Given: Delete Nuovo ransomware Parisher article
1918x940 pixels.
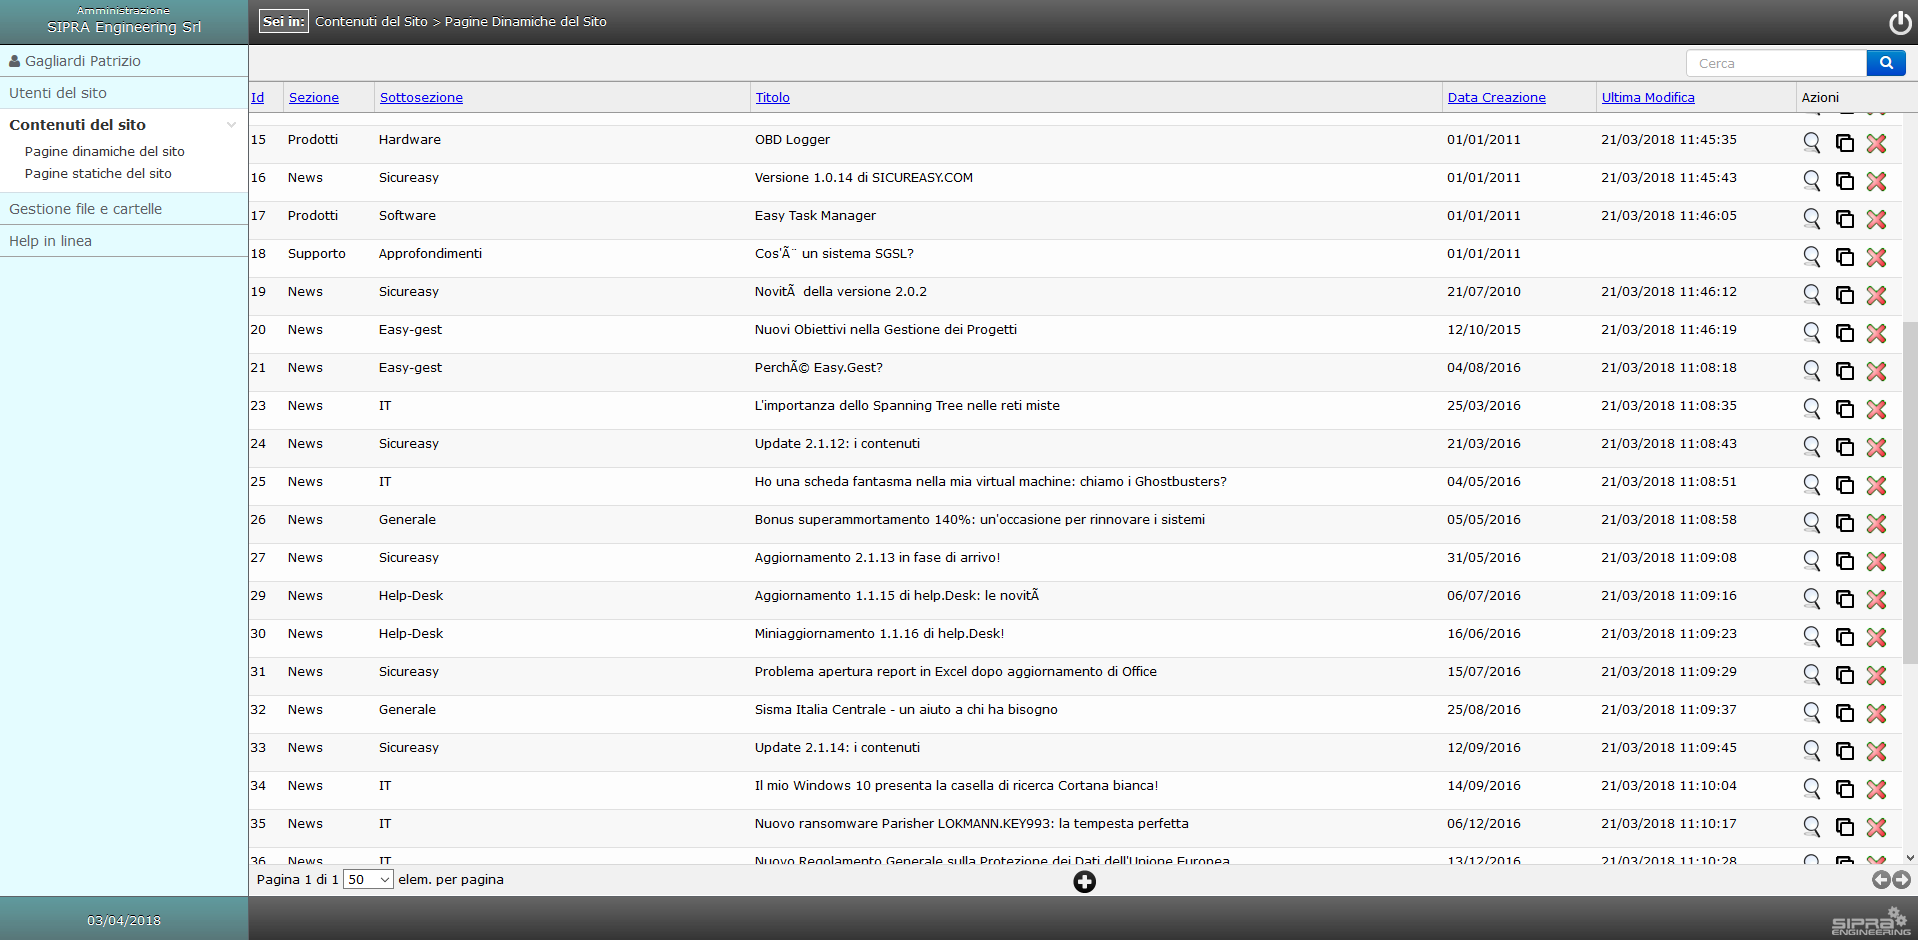Looking at the screenshot, I should click(1876, 827).
